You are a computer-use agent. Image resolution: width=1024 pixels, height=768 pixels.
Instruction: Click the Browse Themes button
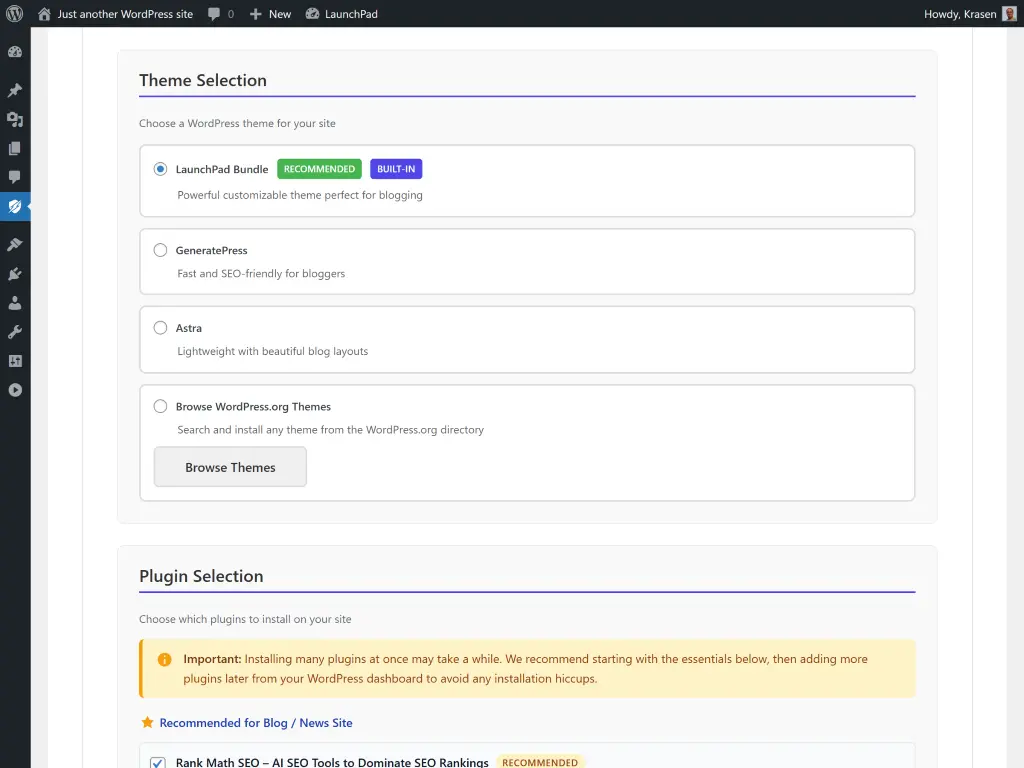[x=229, y=467]
